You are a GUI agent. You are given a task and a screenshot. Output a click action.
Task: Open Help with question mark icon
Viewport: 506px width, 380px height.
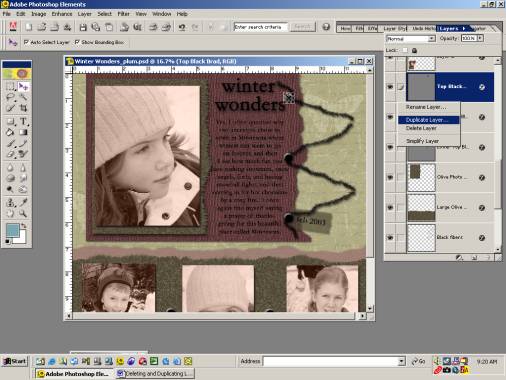[326, 27]
